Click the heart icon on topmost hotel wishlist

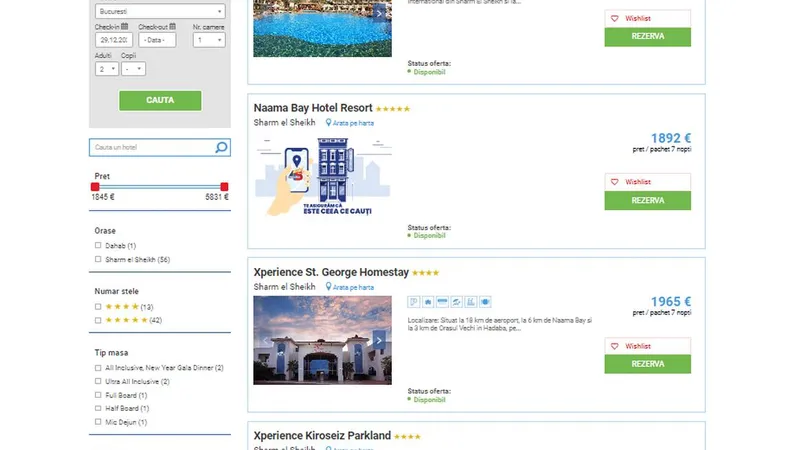(615, 18)
